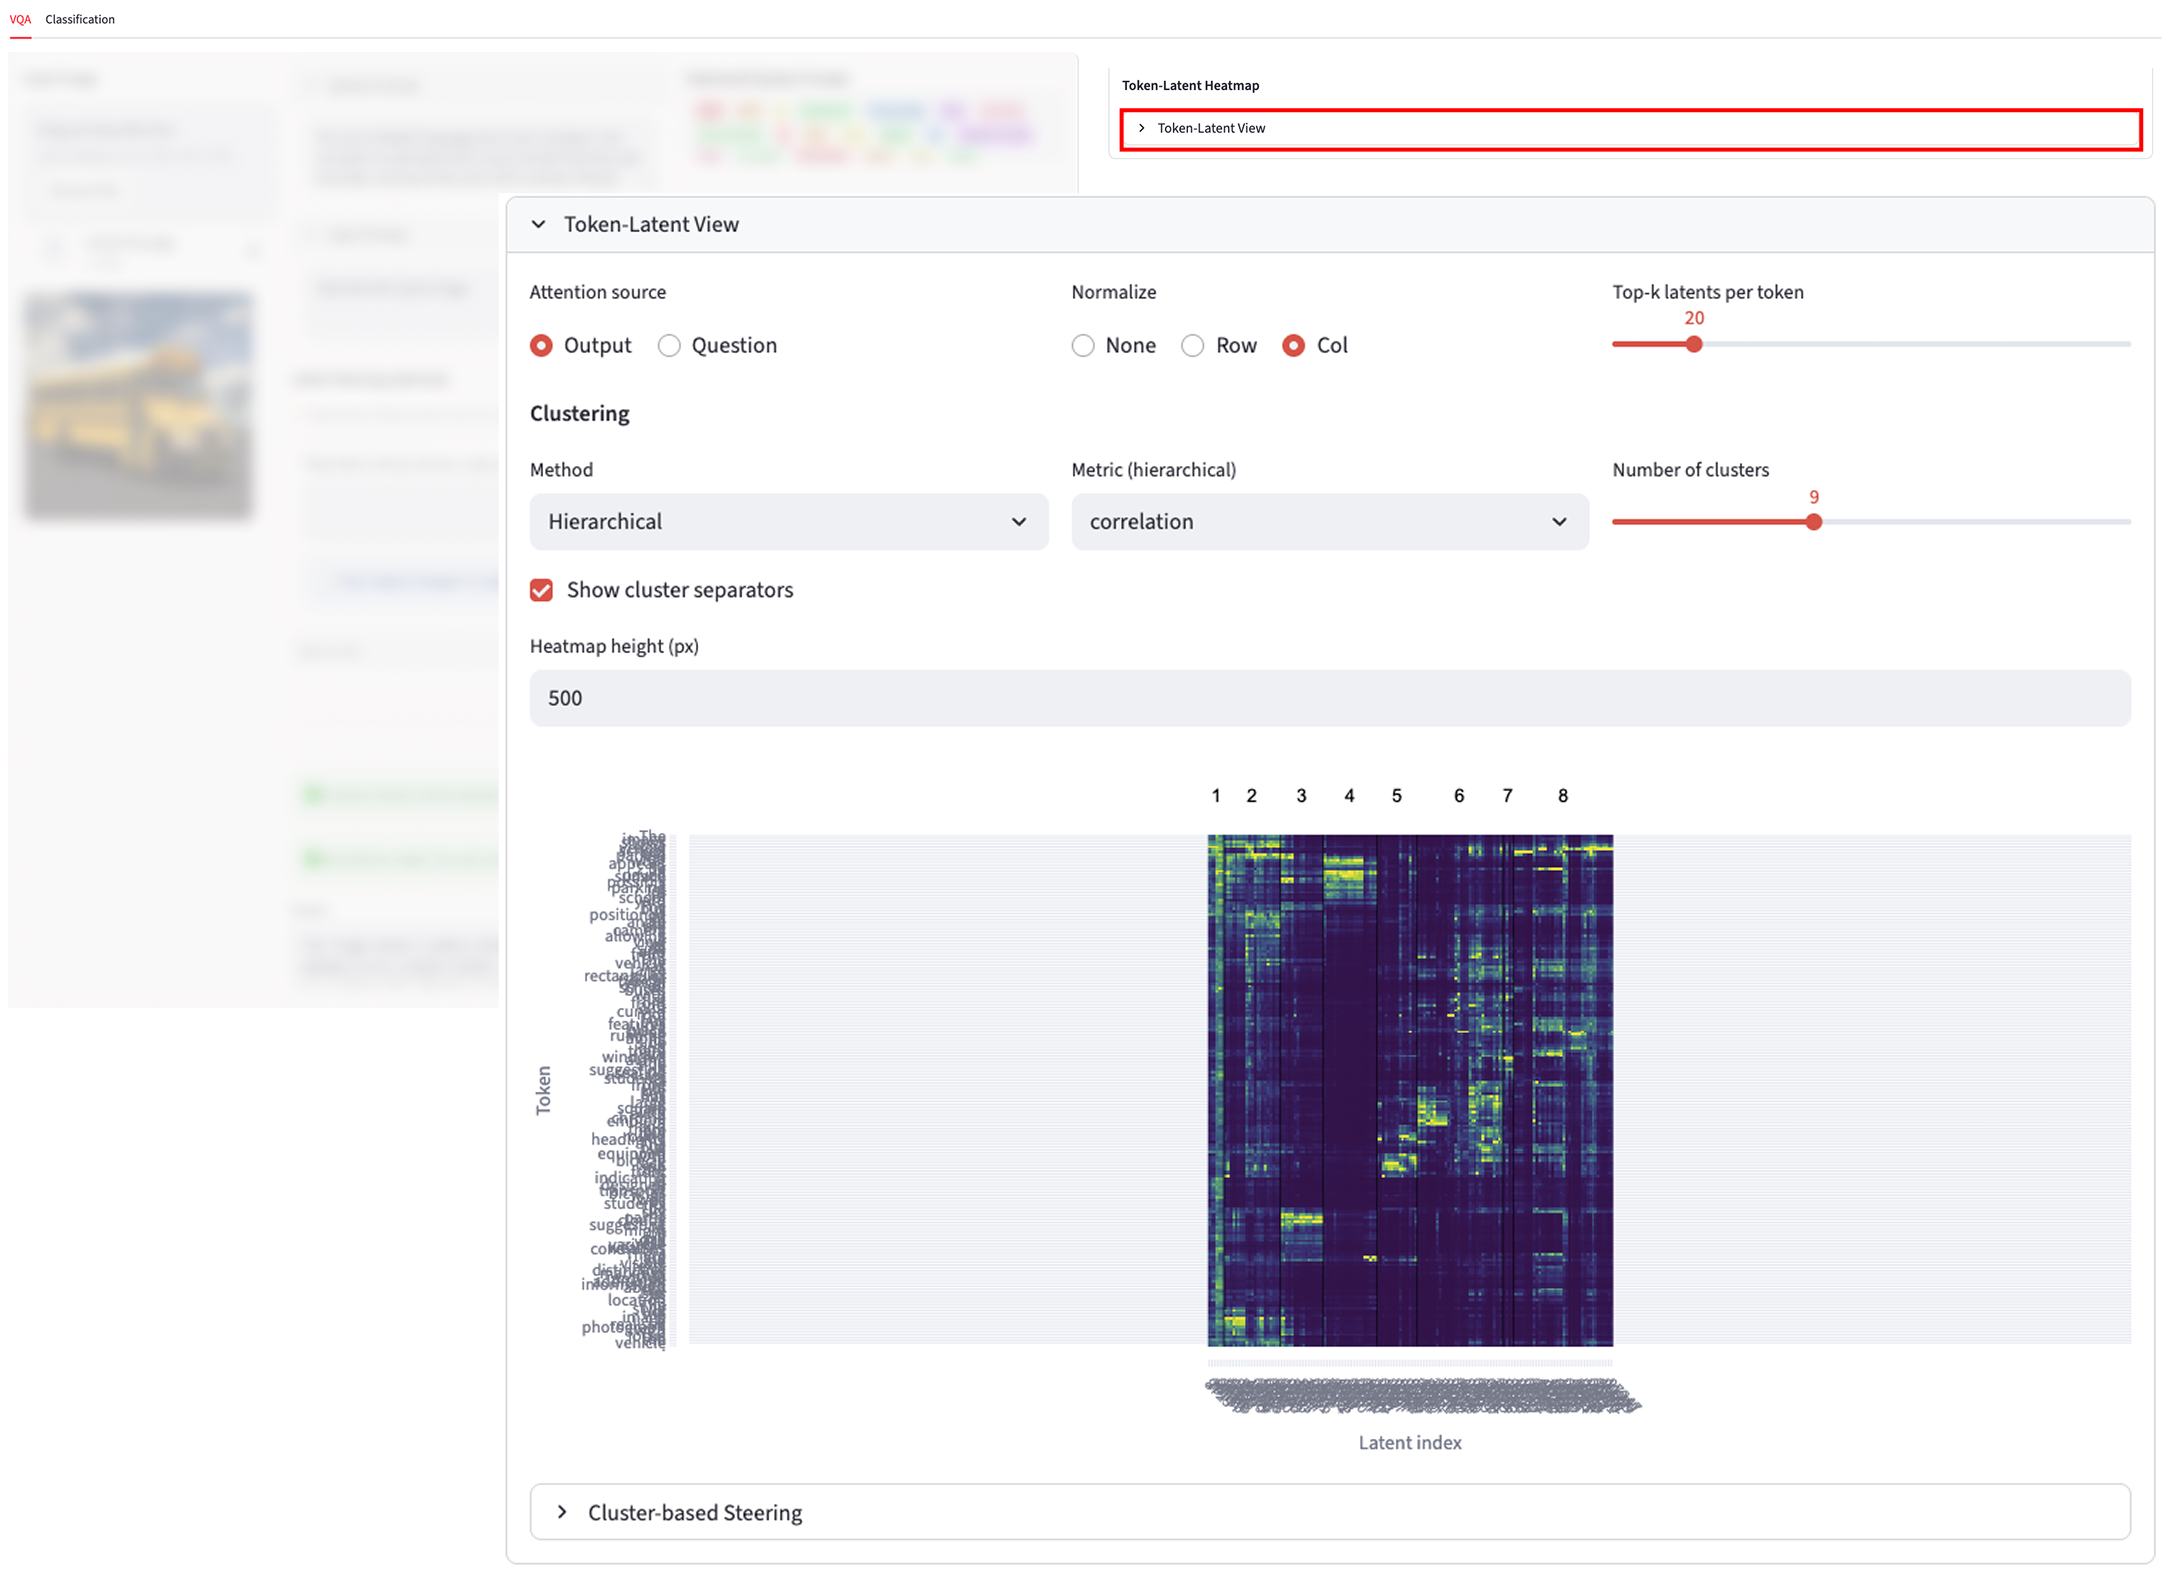The width and height of the screenshot is (2183, 1571).
Task: Open the Metric dropdown showing correlation
Action: (1329, 521)
